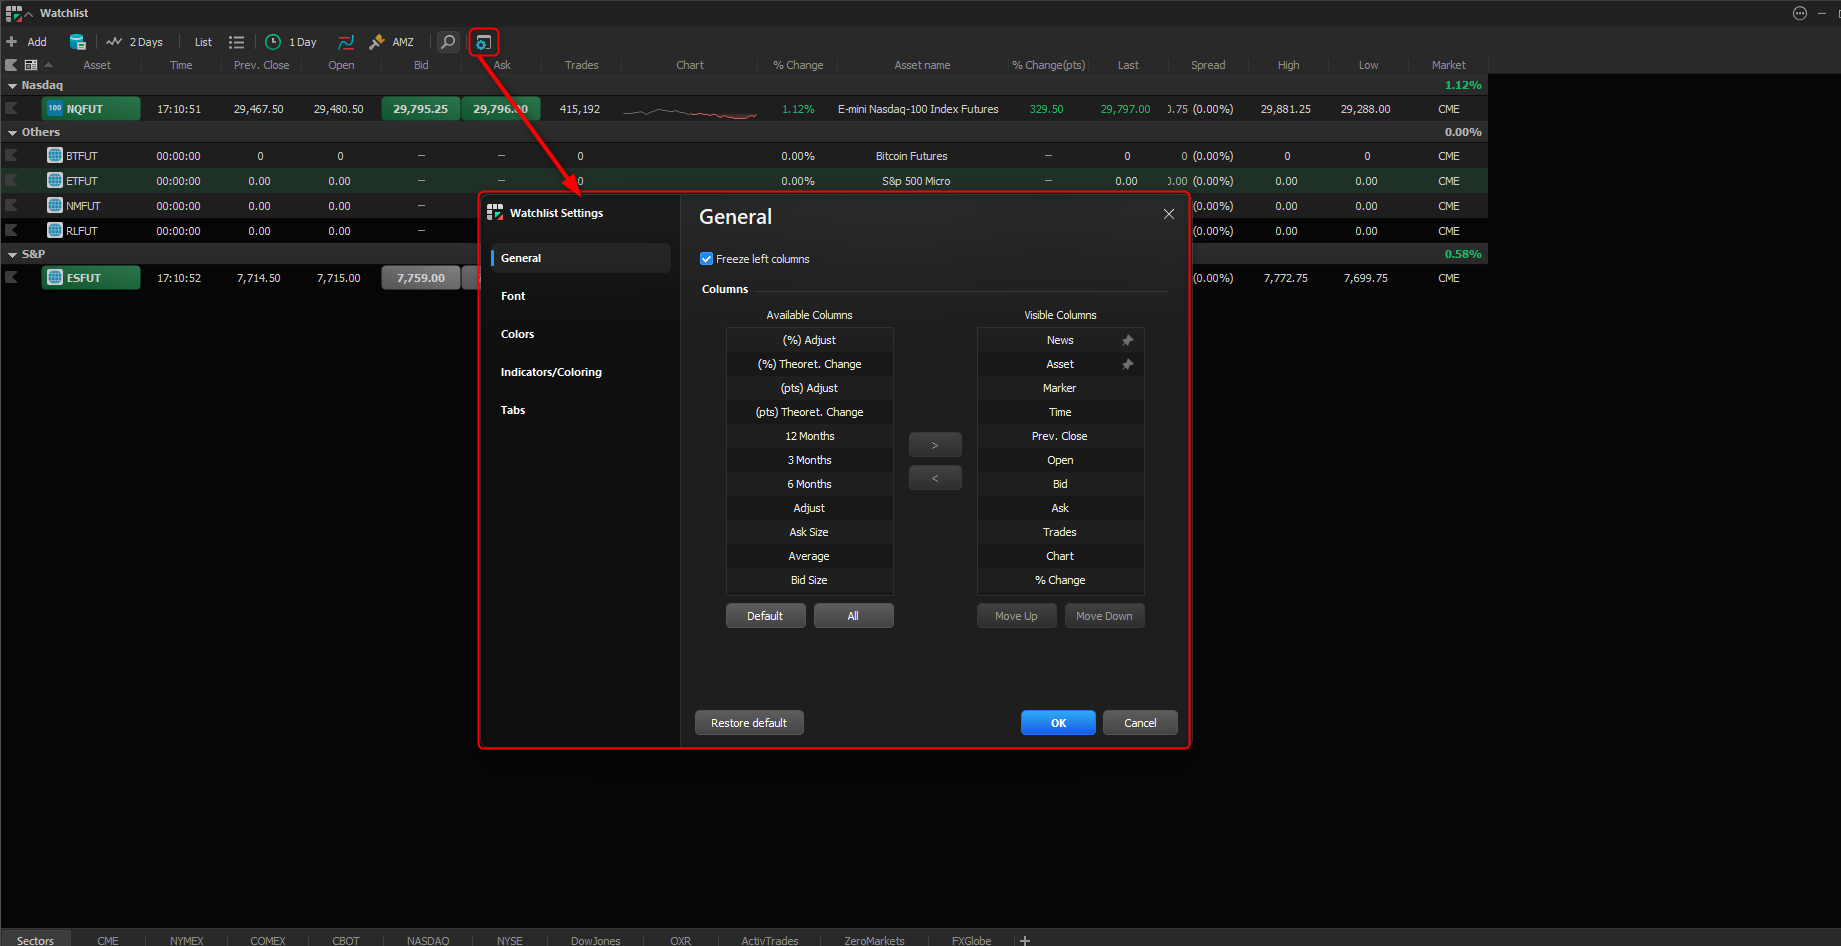Add a new watchlist tab with plus
The image size is (1841, 946).
coord(1025,940)
